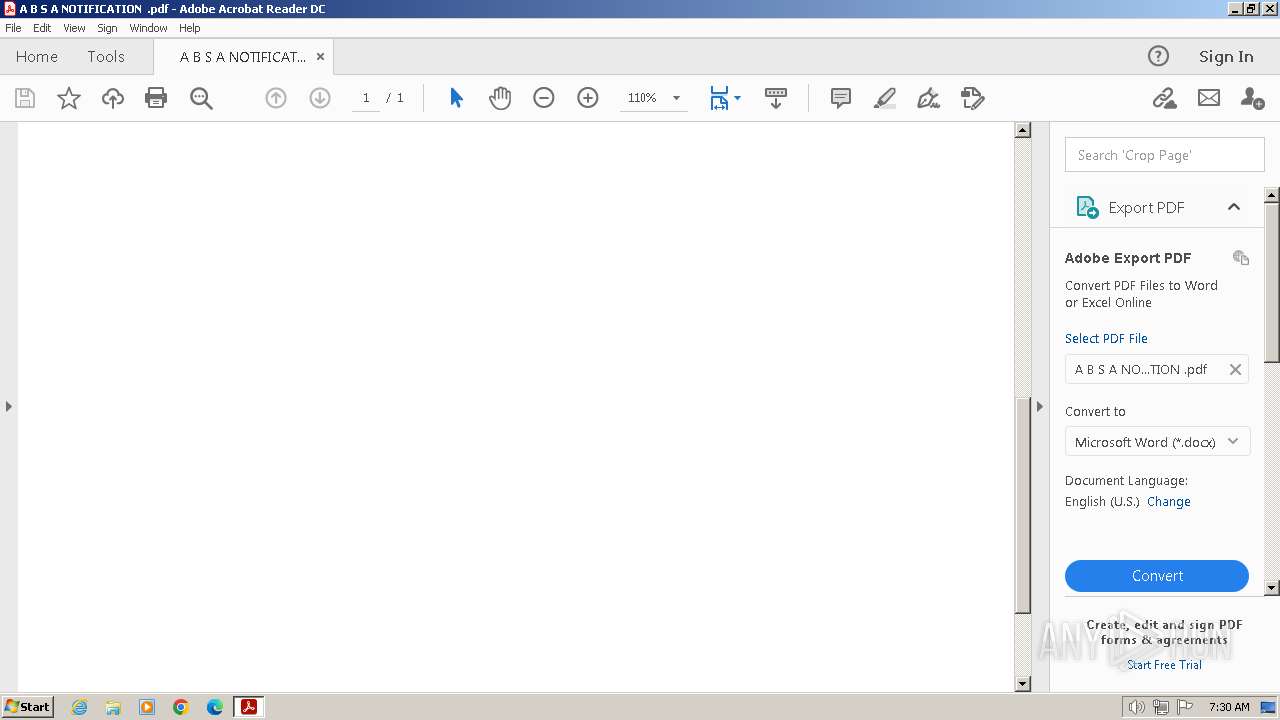Open the Window menu
The image size is (1280, 720).
click(x=148, y=28)
